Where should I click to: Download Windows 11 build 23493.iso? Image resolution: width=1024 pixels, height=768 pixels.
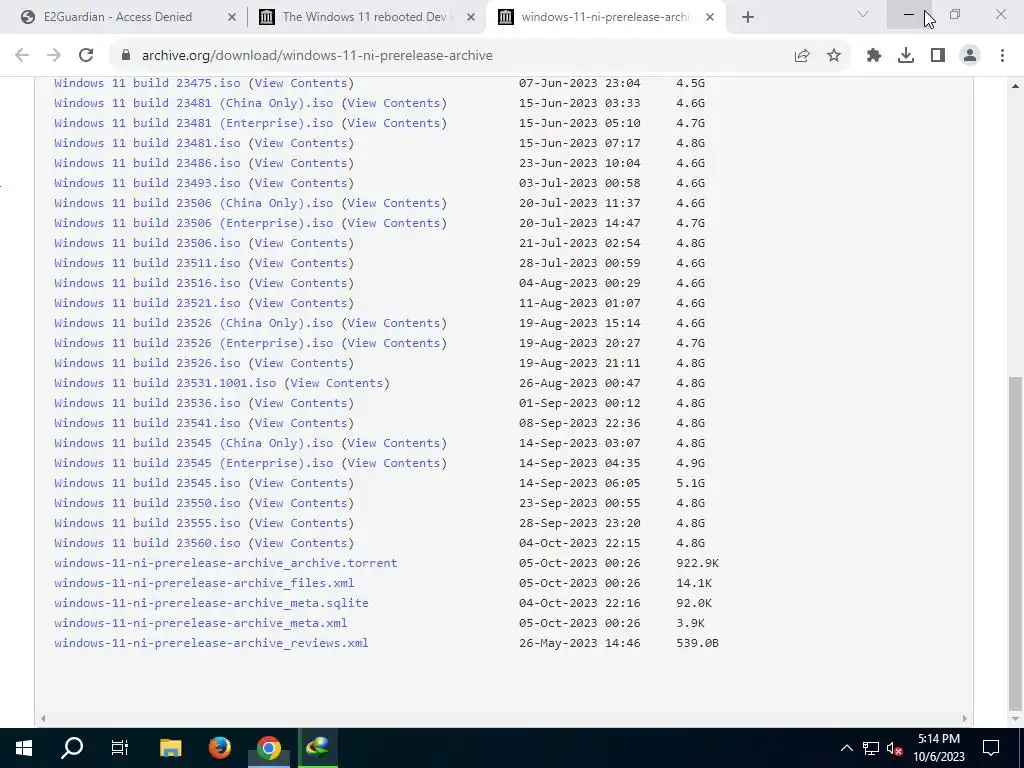(x=147, y=183)
